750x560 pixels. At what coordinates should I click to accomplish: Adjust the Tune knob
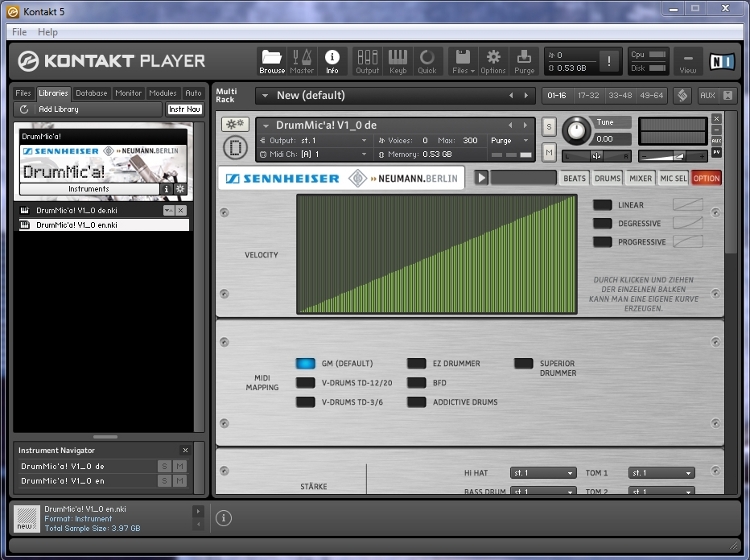point(576,131)
